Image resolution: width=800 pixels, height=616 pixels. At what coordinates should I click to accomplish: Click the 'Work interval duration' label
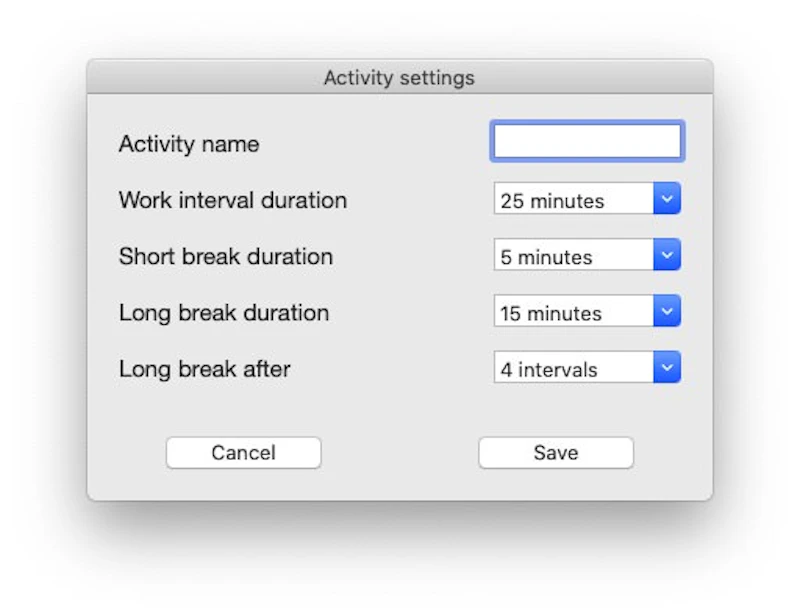click(233, 200)
